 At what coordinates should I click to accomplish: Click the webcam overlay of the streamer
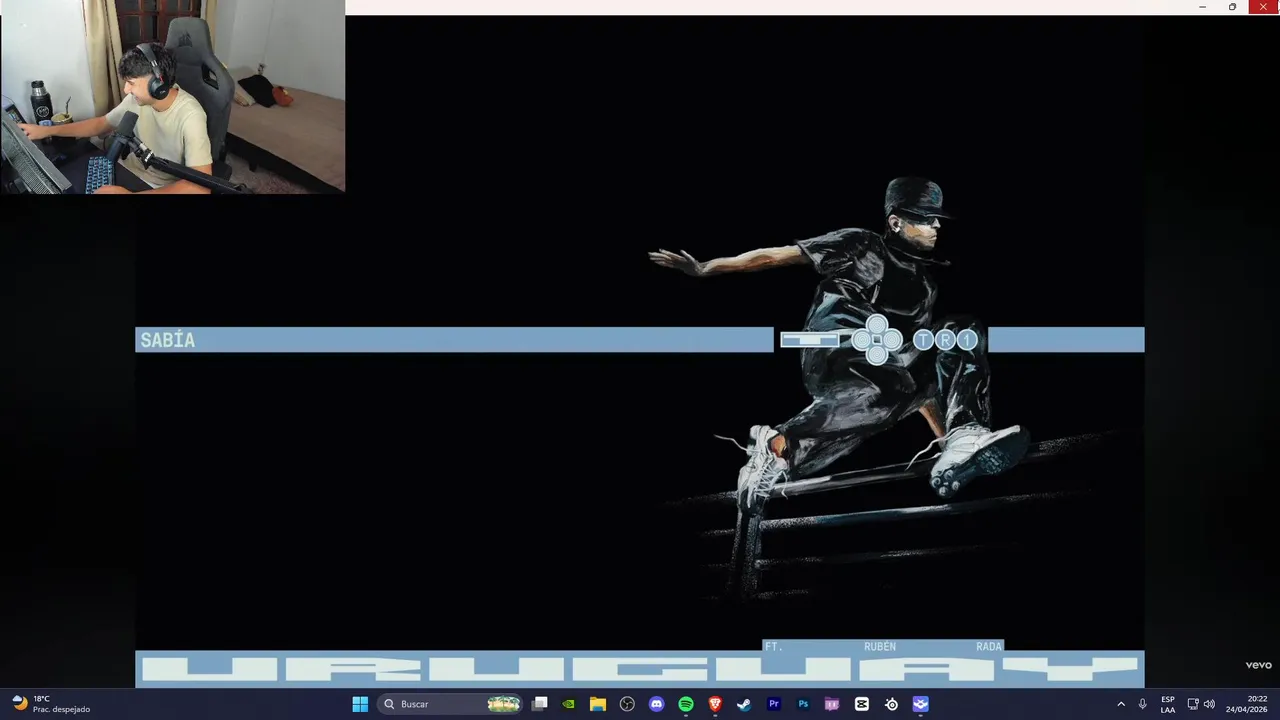click(x=172, y=96)
